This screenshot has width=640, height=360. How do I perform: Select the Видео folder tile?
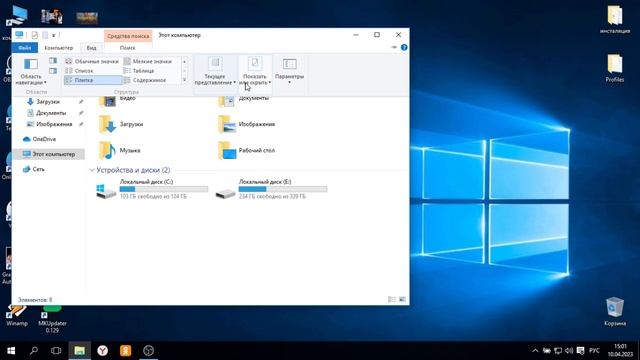pyautogui.click(x=118, y=100)
